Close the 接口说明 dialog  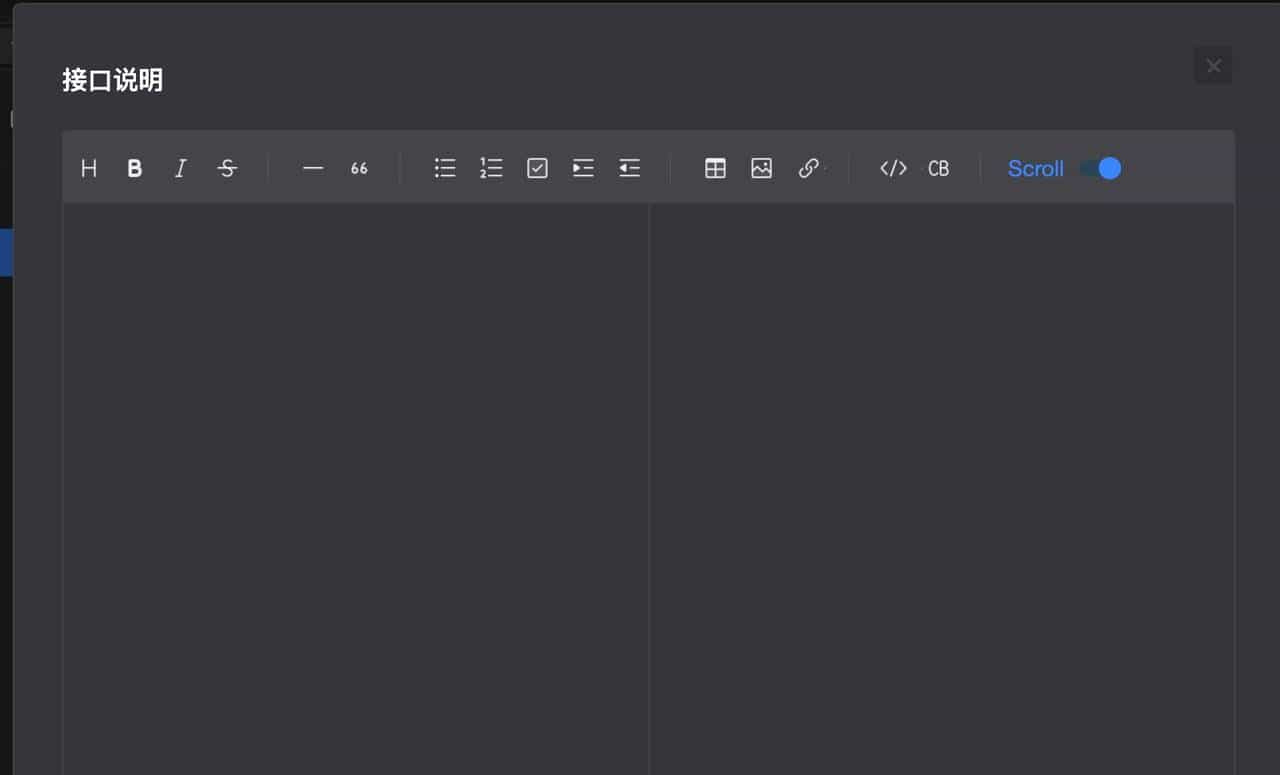(x=1213, y=66)
